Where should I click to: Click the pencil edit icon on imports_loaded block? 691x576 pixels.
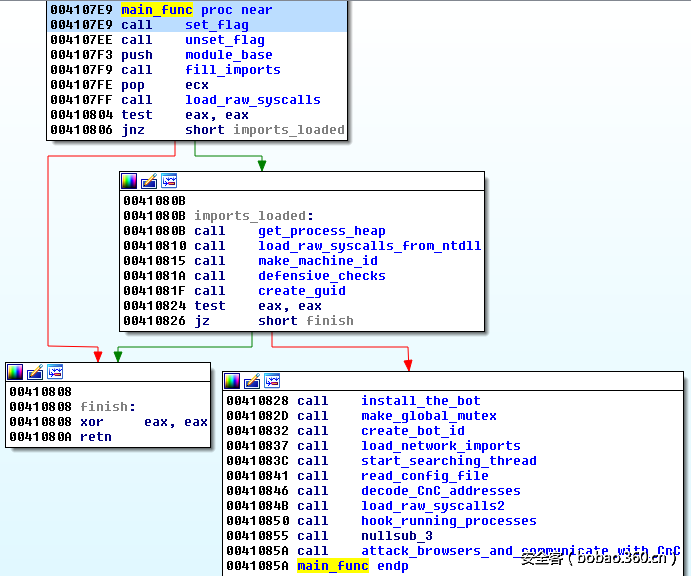click(x=149, y=181)
